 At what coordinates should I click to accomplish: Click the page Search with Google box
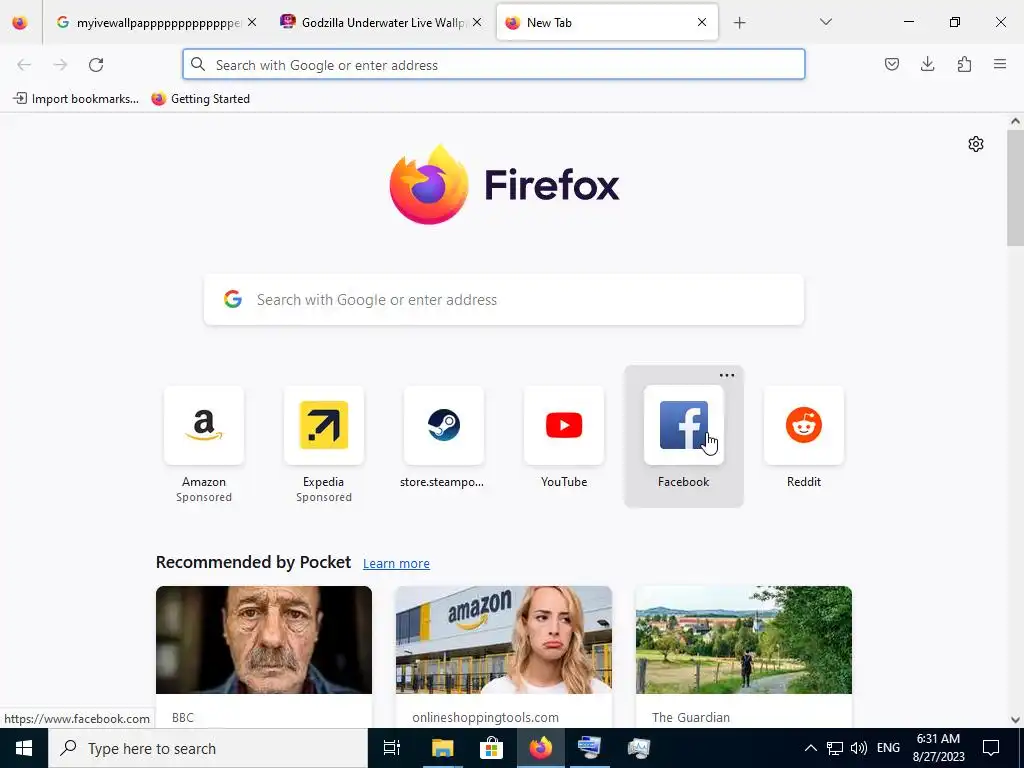click(504, 300)
